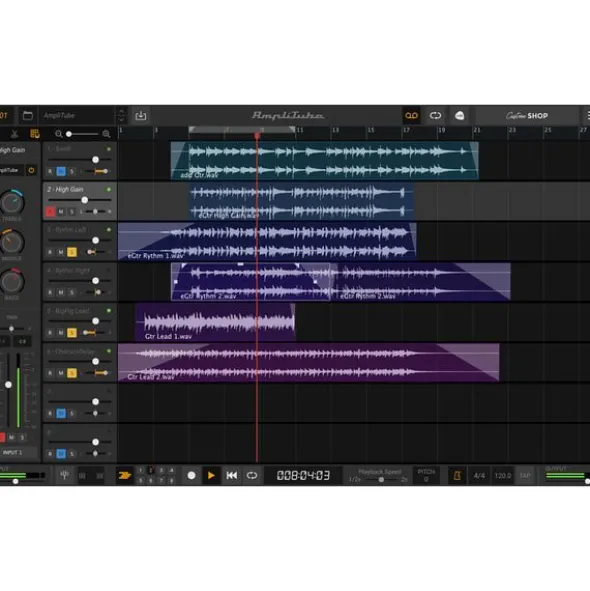
Task: Click the red playhead marker on ruler
Action: tap(257, 135)
